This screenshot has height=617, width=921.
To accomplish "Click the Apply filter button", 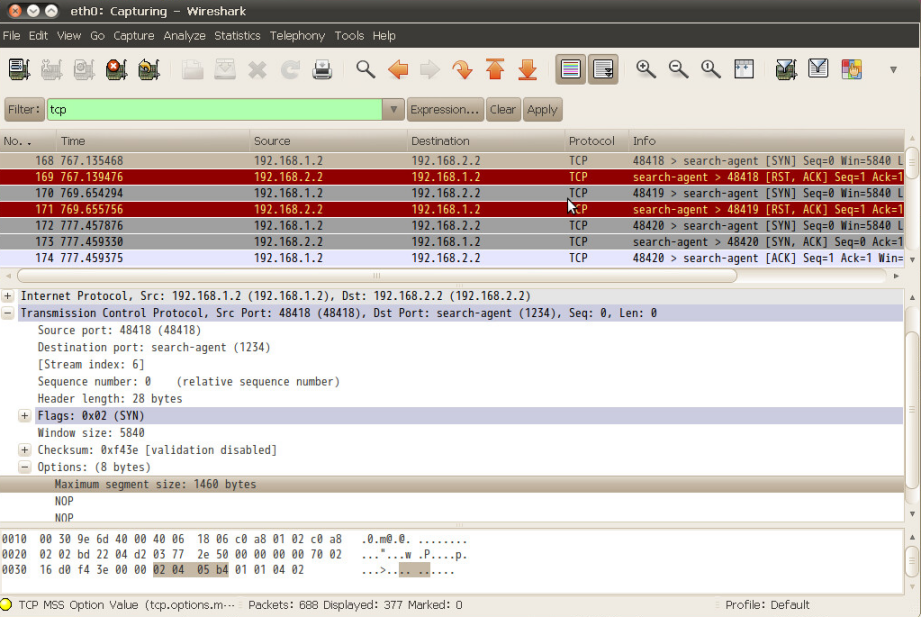I will click(542, 110).
